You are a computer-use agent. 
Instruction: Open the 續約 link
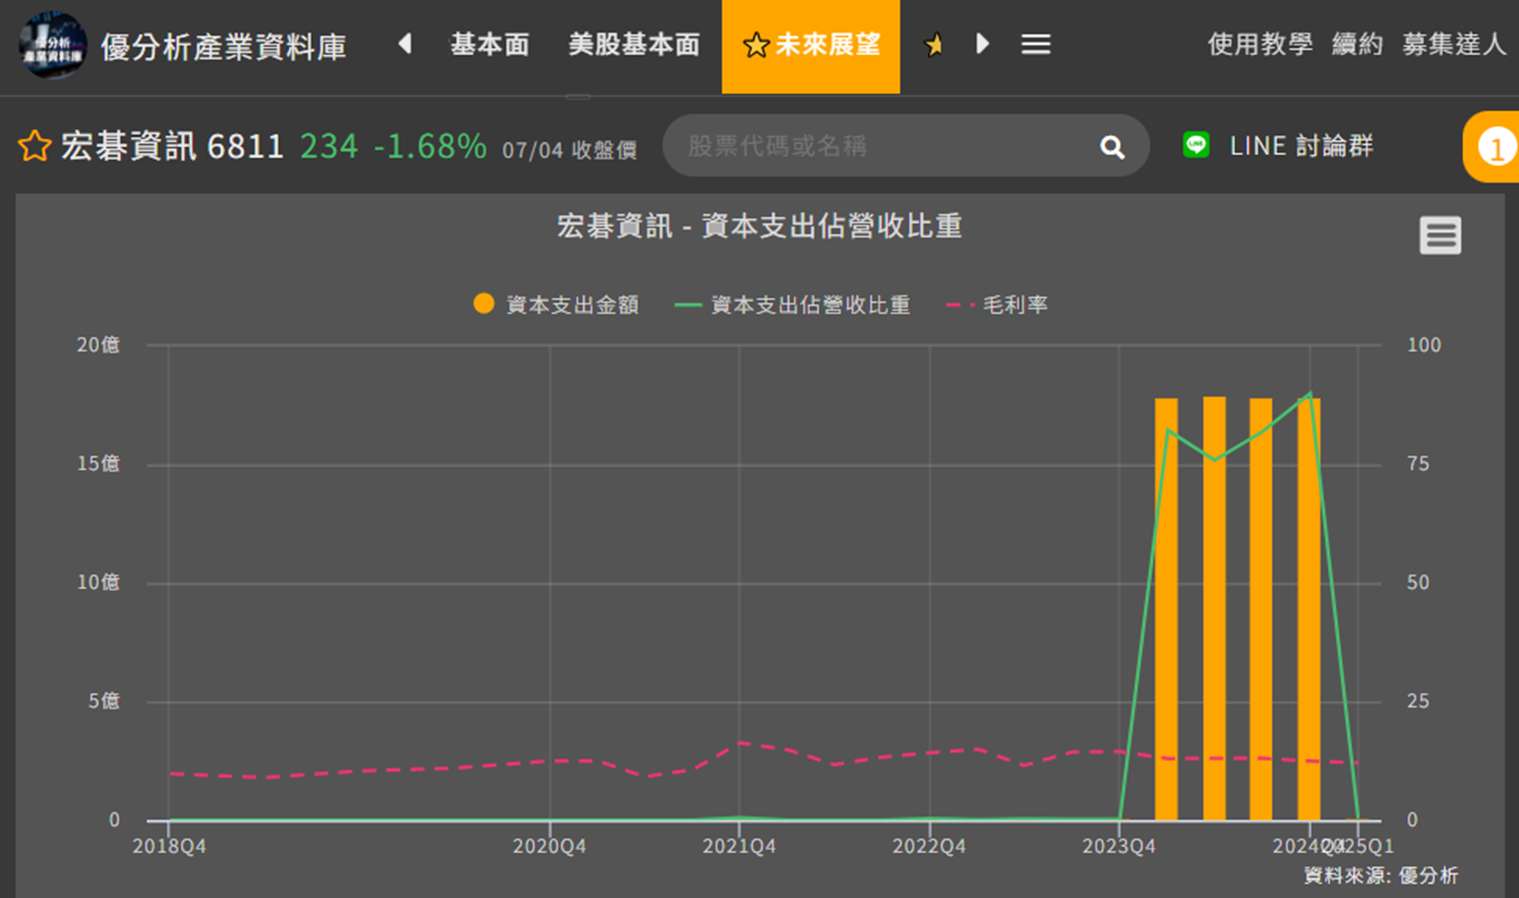pyautogui.click(x=1357, y=45)
